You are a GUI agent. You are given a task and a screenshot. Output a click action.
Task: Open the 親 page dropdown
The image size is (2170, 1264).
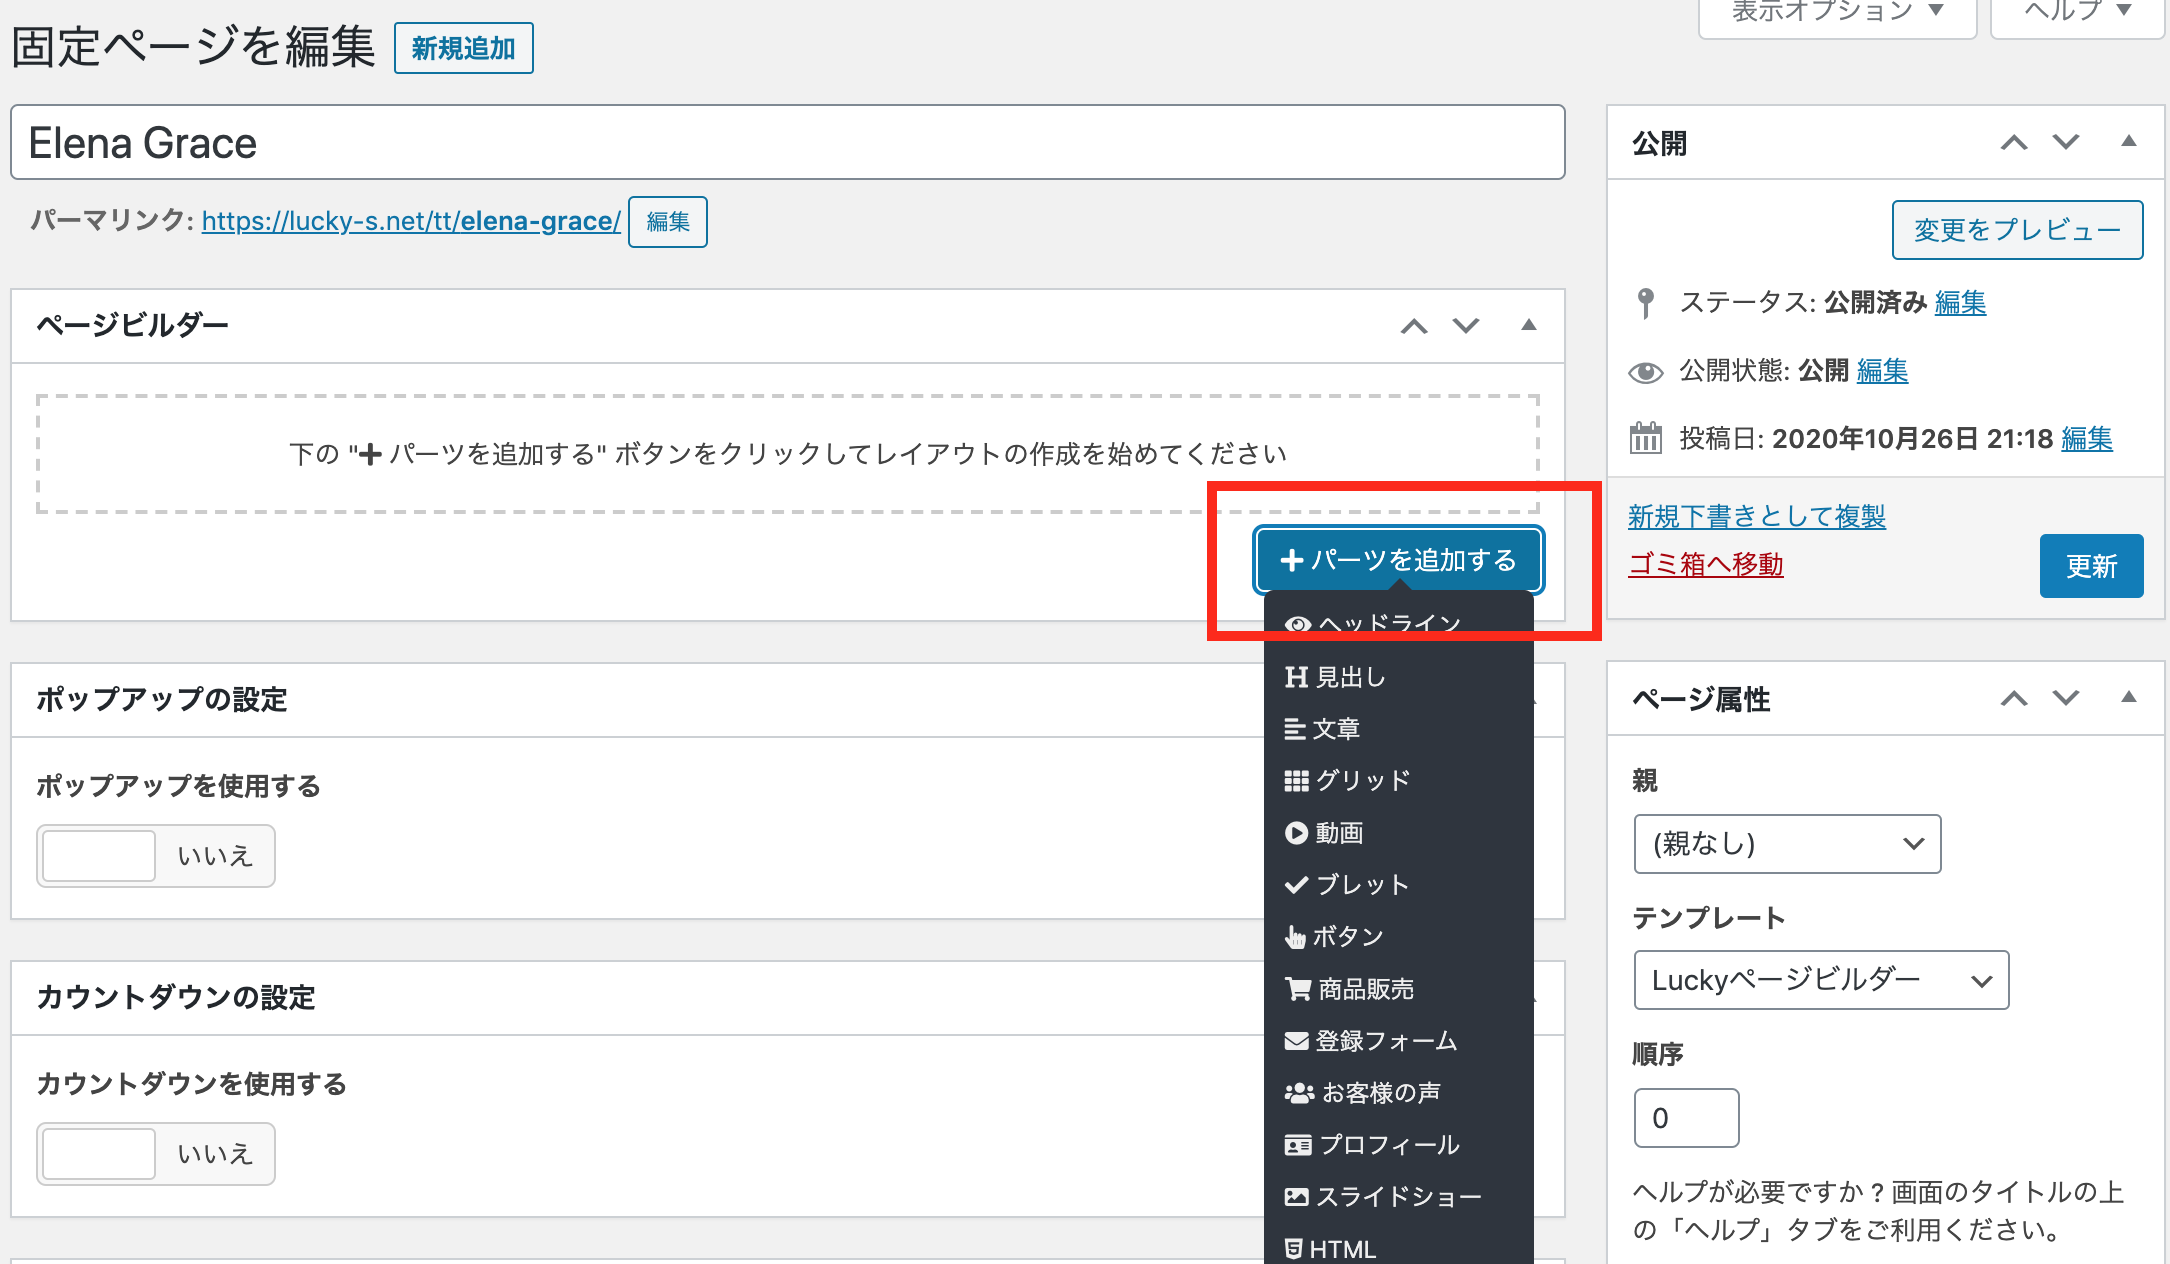pos(1787,844)
